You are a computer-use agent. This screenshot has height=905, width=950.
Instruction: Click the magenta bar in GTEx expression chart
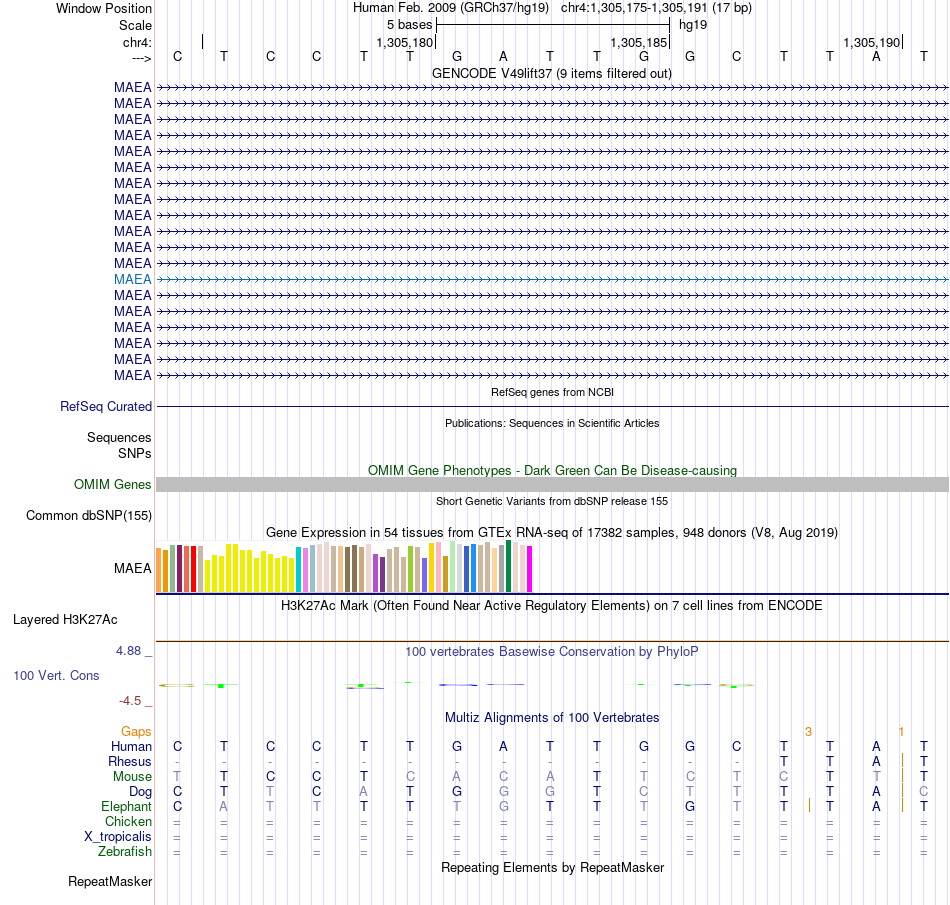(x=529, y=569)
